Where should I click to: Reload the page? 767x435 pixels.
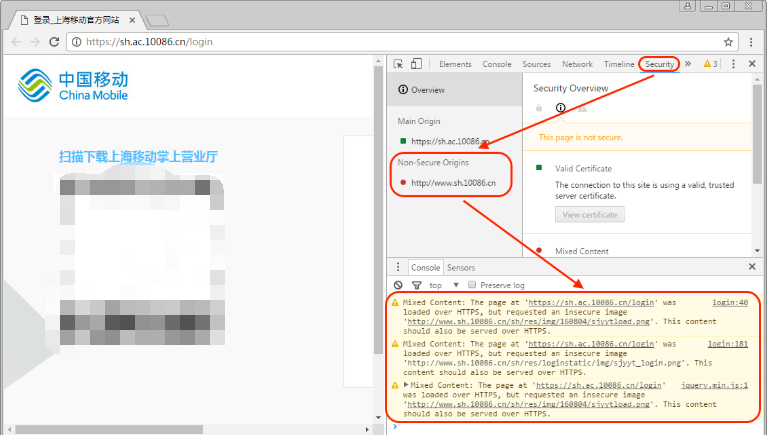pyautogui.click(x=54, y=42)
